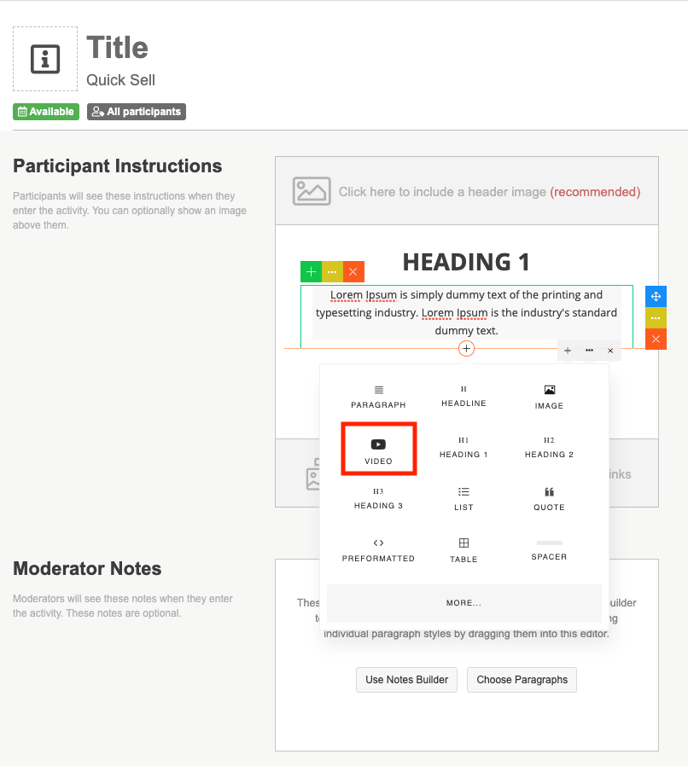Viewport: 688px width, 766px height.
Task: Click the Quick Sell subtitle
Action: tap(121, 80)
